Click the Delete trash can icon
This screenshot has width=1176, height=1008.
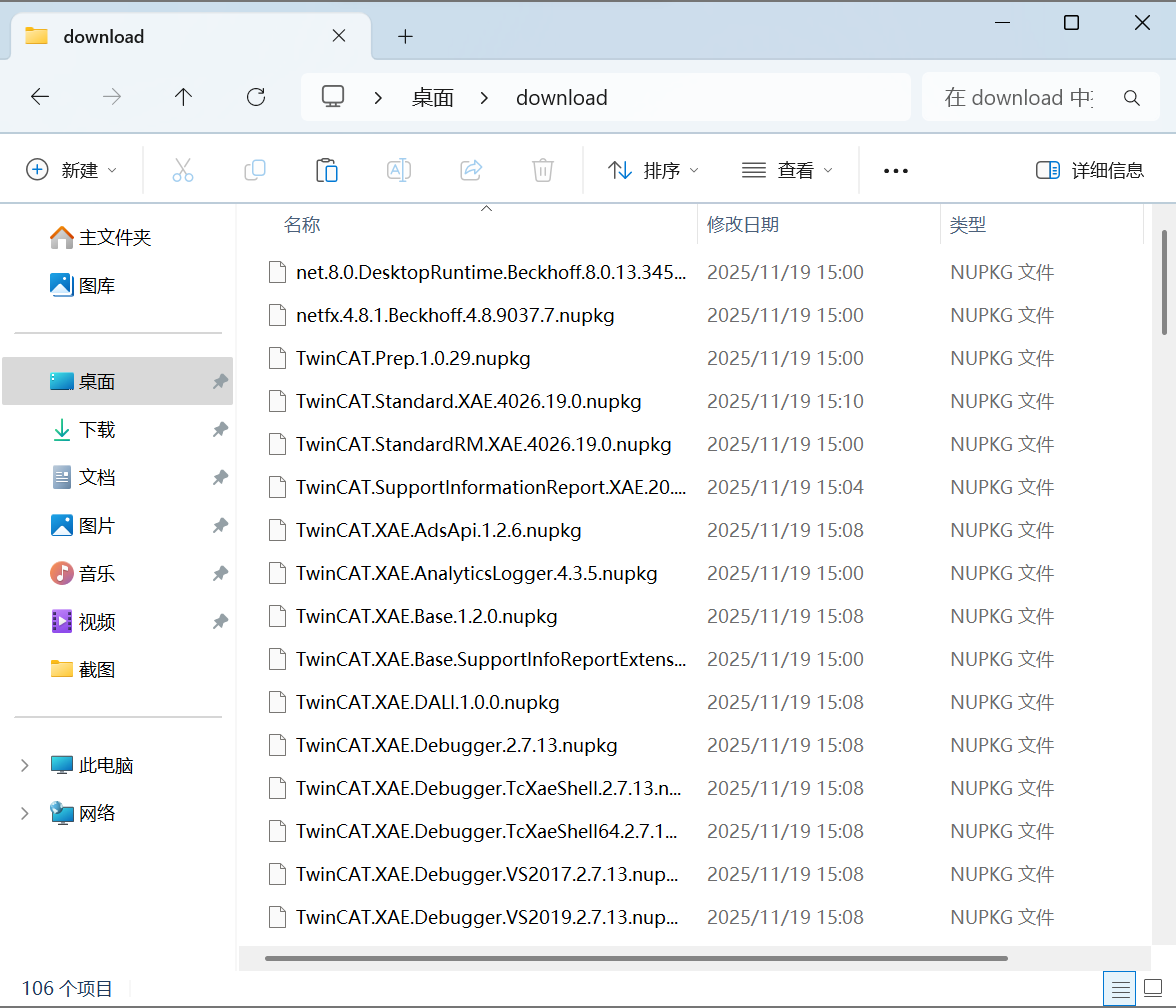pyautogui.click(x=543, y=170)
